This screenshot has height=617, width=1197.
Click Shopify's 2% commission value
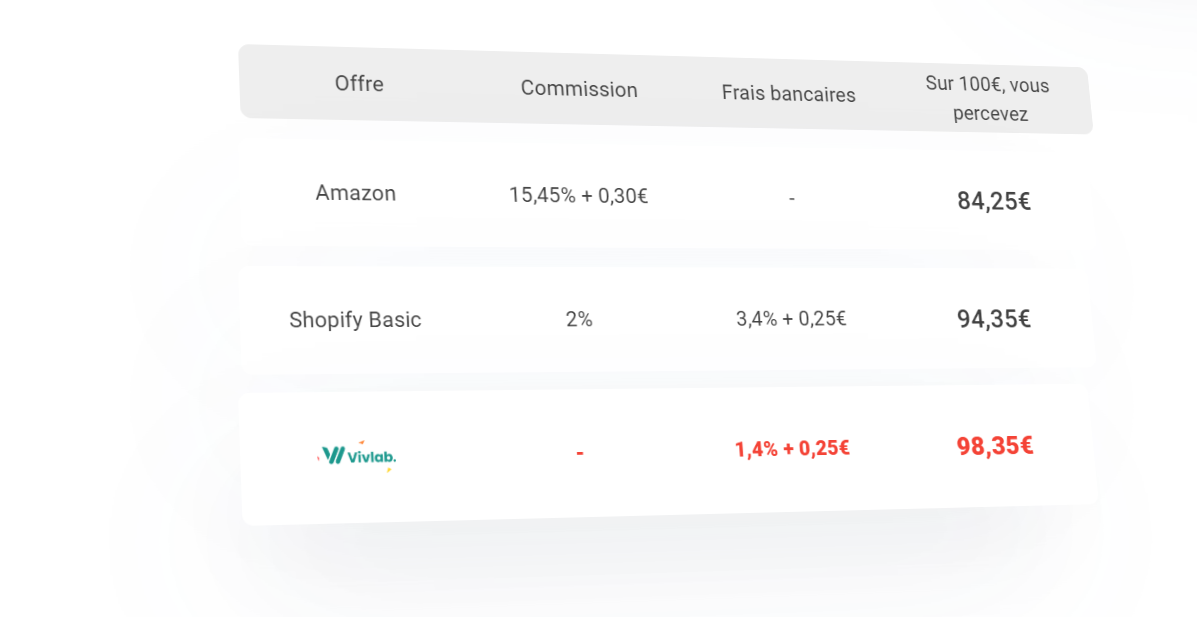click(579, 318)
